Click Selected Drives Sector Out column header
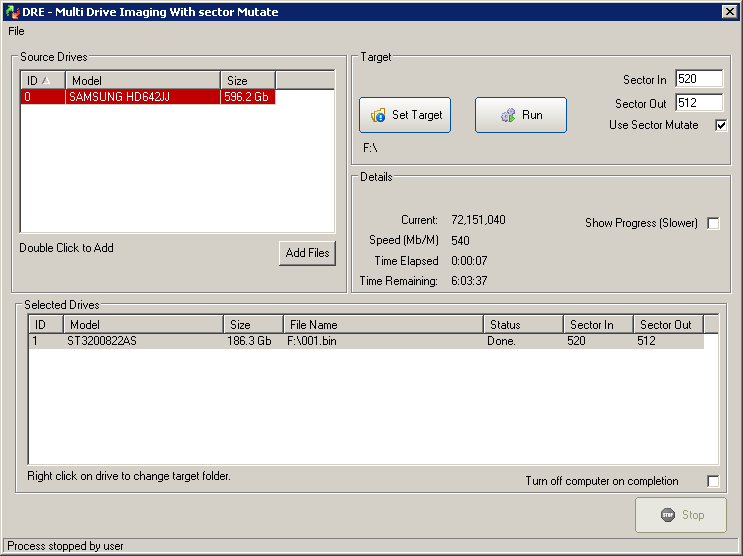 point(667,324)
